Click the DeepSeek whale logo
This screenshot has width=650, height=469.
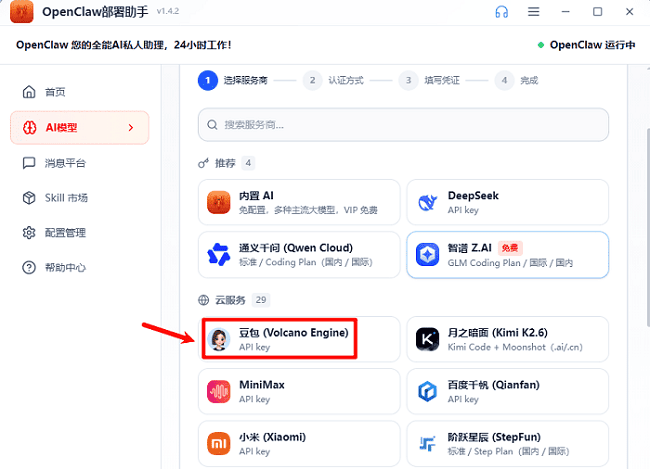pos(427,202)
